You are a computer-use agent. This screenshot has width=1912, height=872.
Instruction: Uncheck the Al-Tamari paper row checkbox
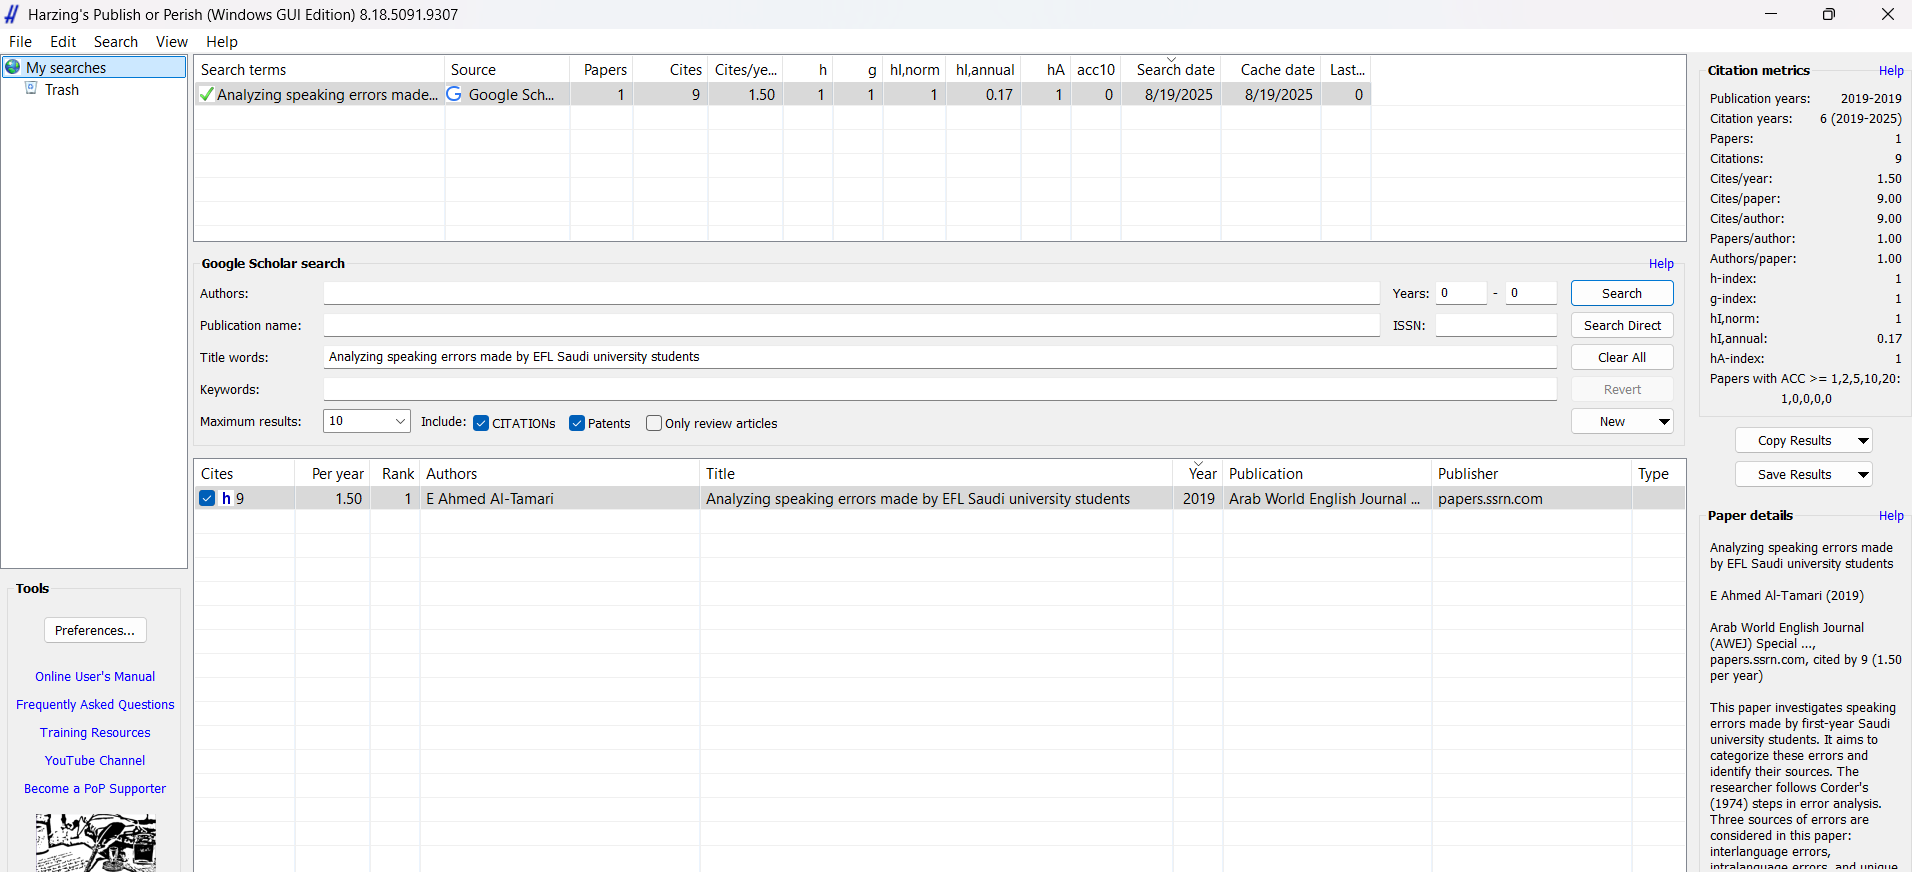[207, 498]
